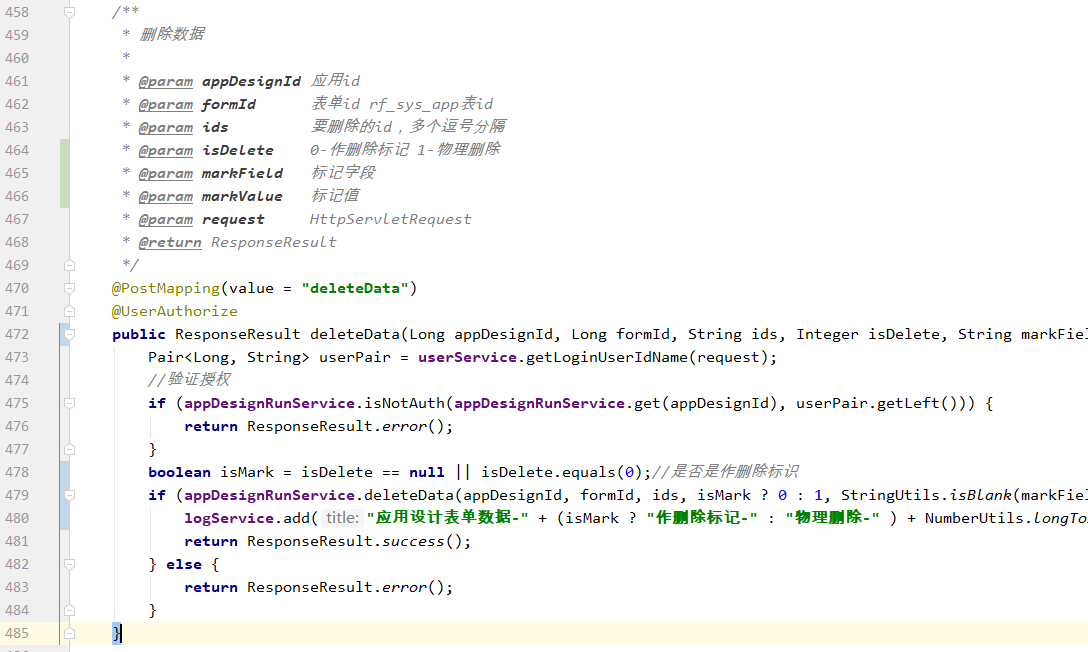This screenshot has width=1088, height=652.
Task: Click line number 473 in the gutter
Action: click(x=18, y=357)
